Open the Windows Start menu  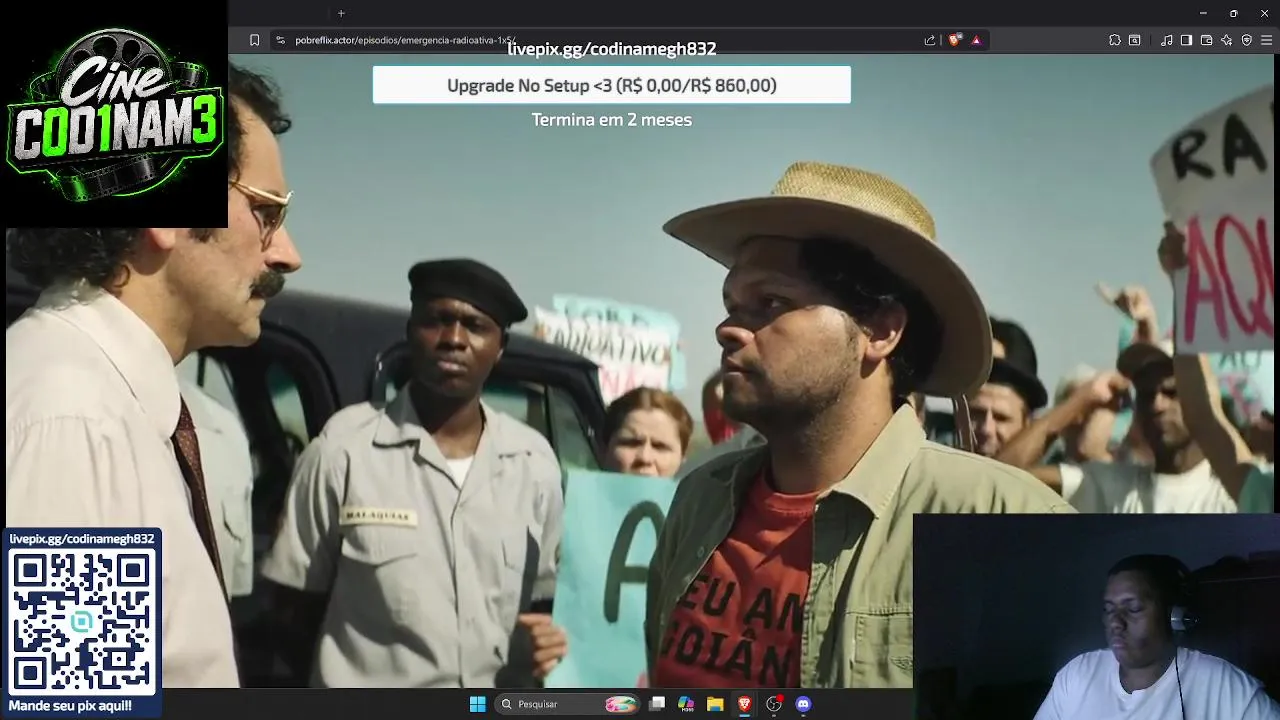pos(478,704)
